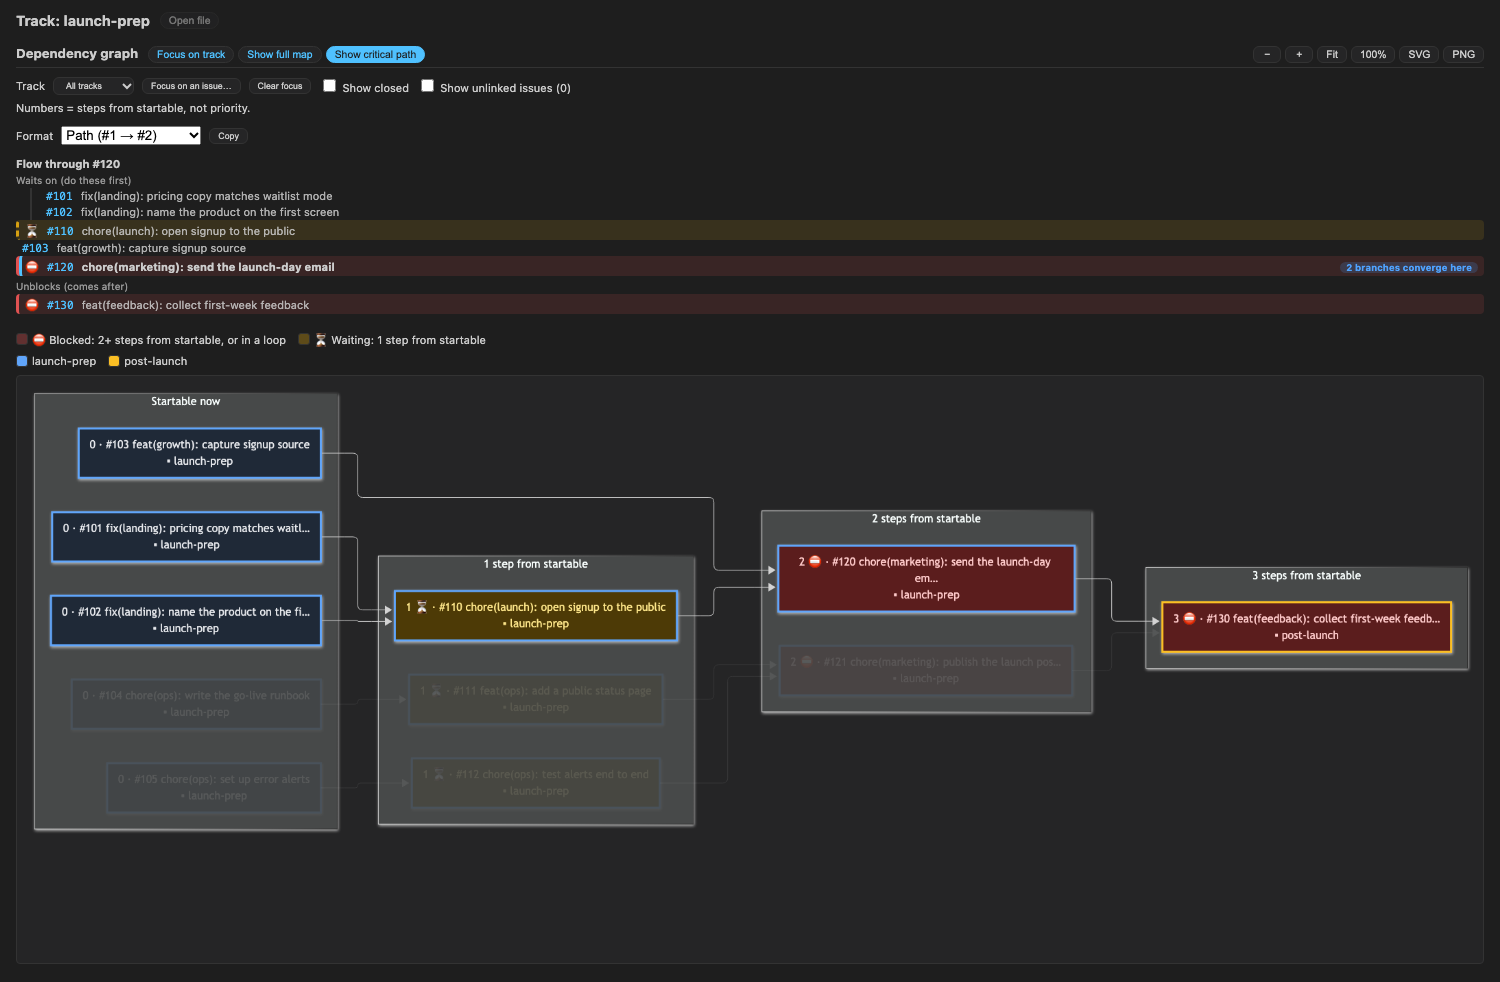Click the yellow post-launch legend swatch

pos(114,361)
